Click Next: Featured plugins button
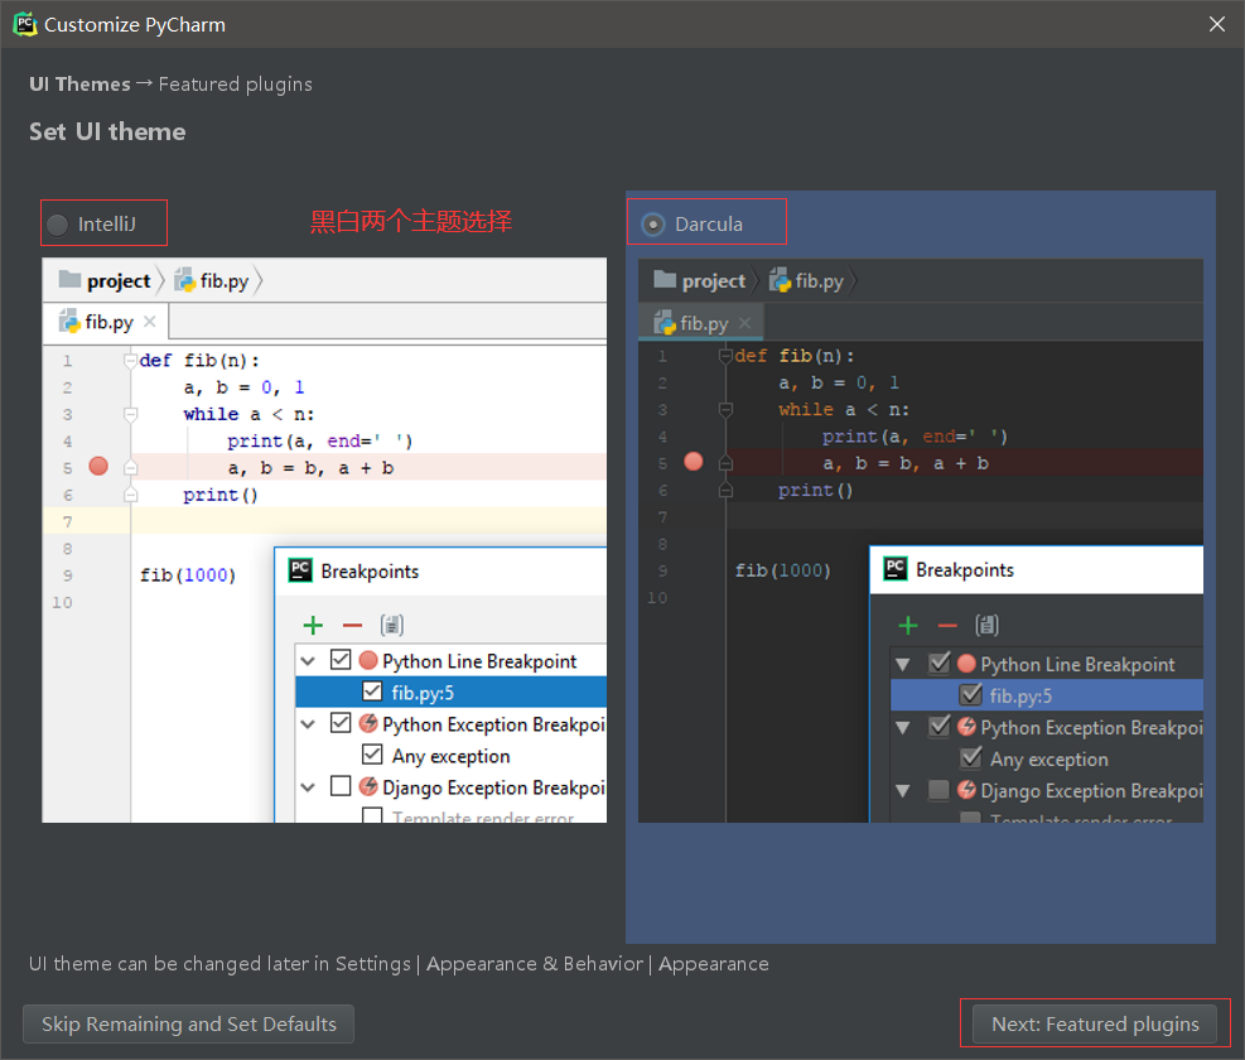 pos(1095,1024)
